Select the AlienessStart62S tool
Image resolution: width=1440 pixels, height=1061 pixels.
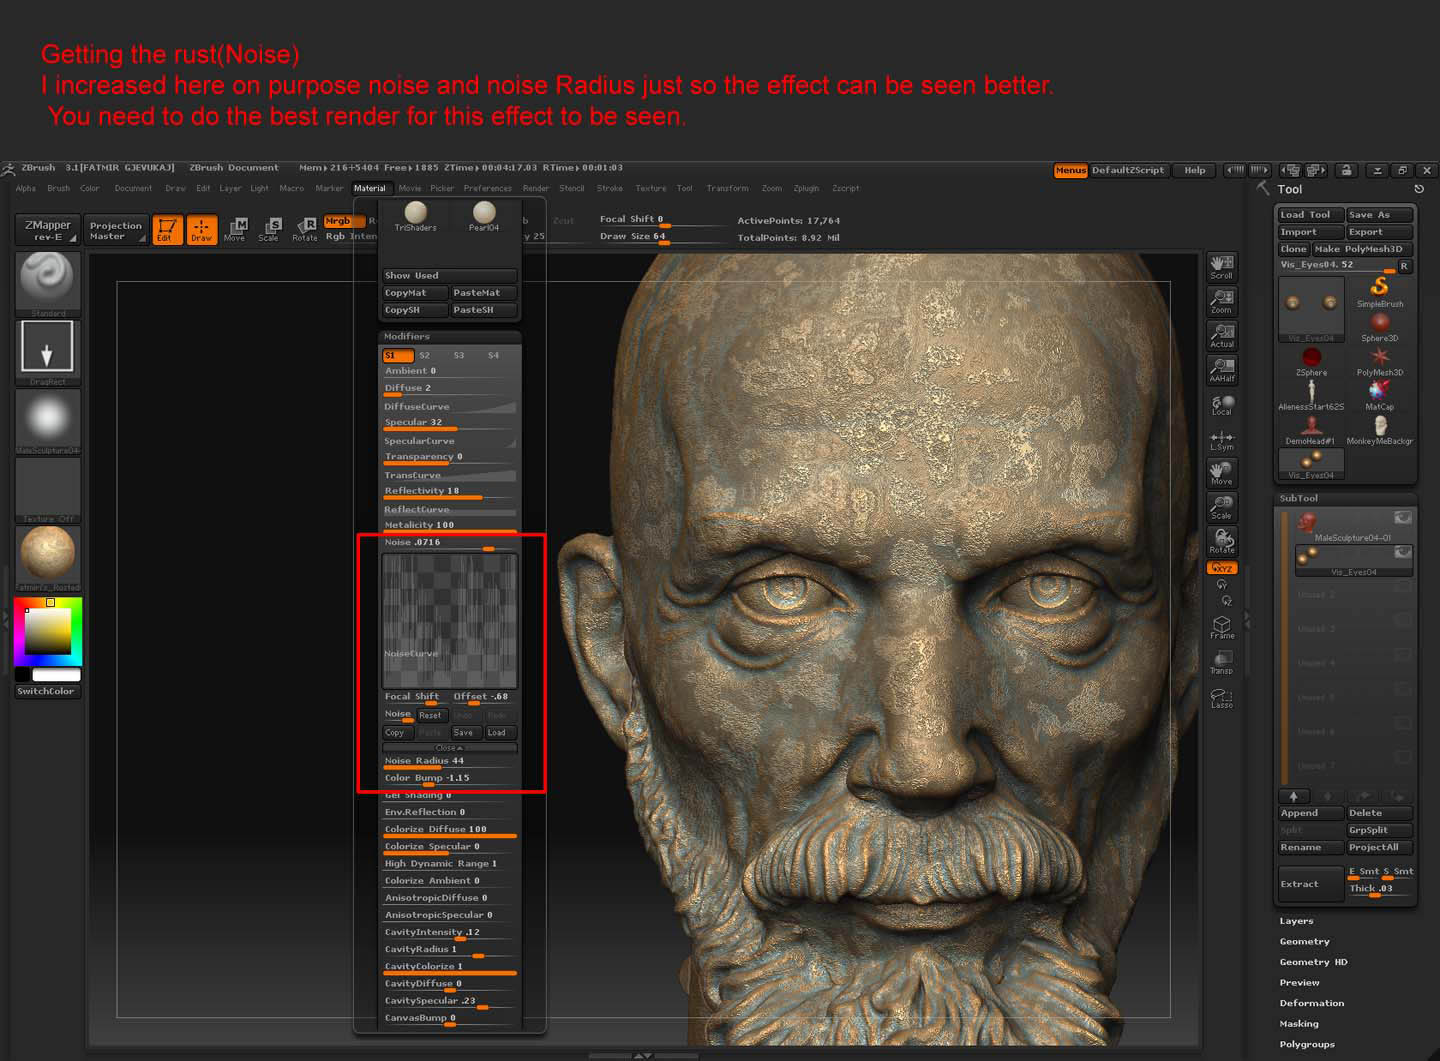click(1311, 395)
